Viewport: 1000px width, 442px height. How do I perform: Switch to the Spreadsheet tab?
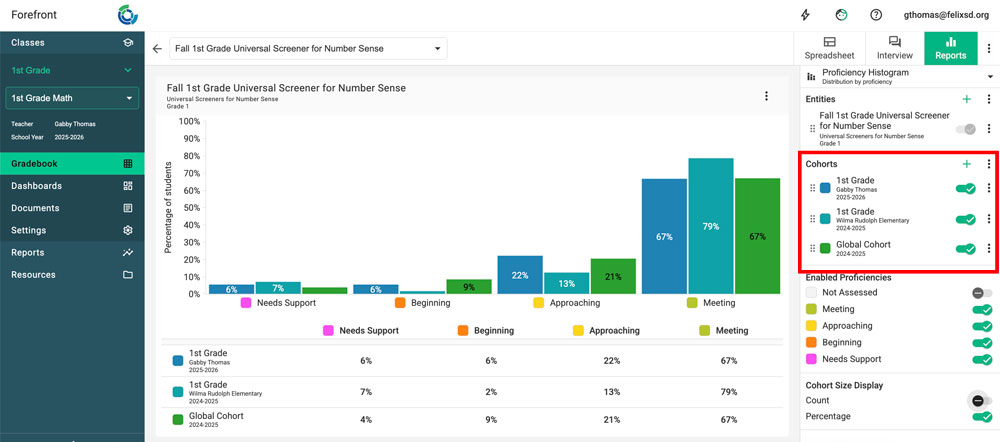tap(829, 48)
